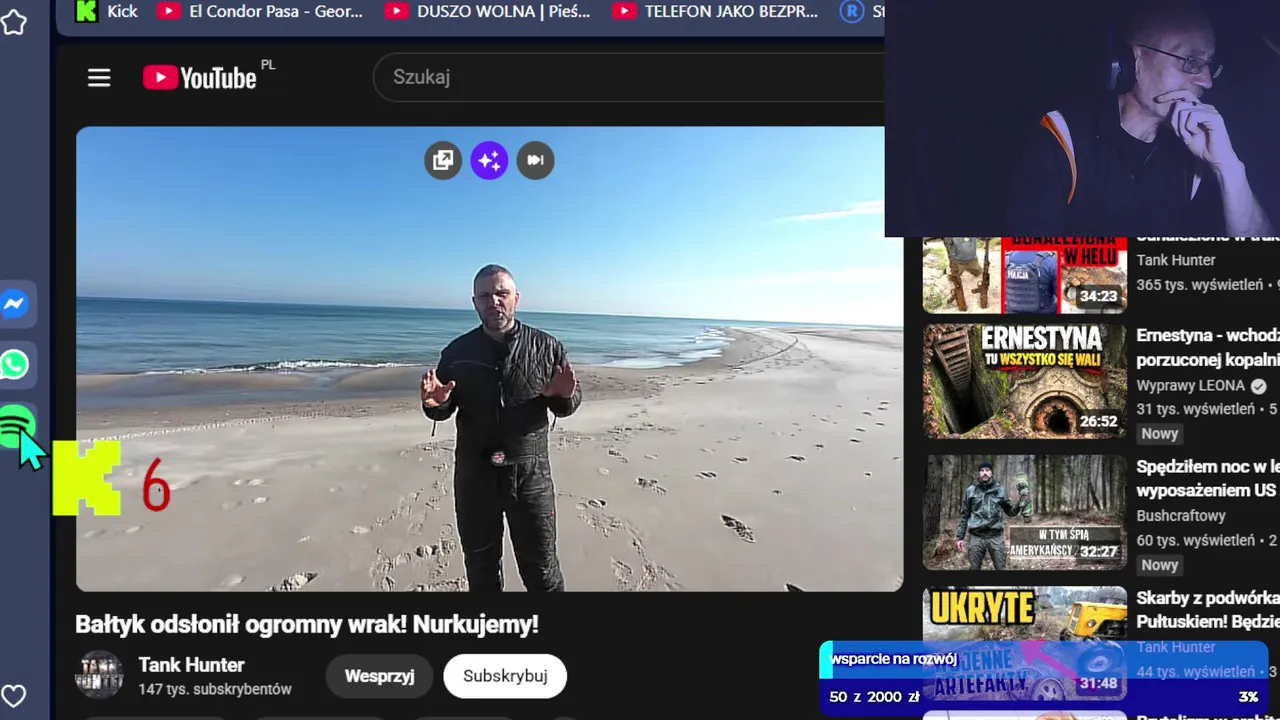Screen dimensions: 1280x720
Task: Open Spotify from the sidebar
Action: 15,427
